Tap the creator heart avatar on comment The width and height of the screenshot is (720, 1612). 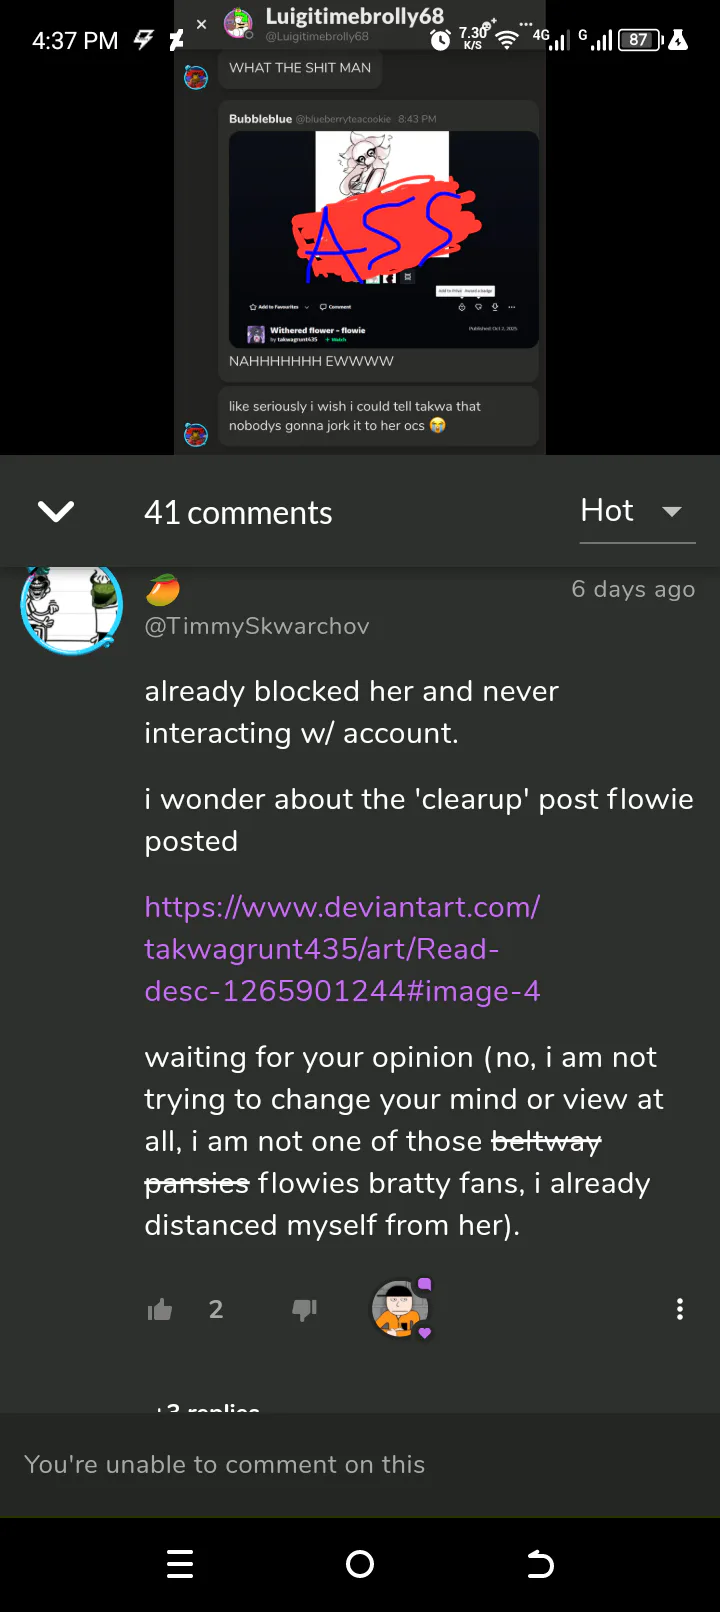coord(401,1308)
